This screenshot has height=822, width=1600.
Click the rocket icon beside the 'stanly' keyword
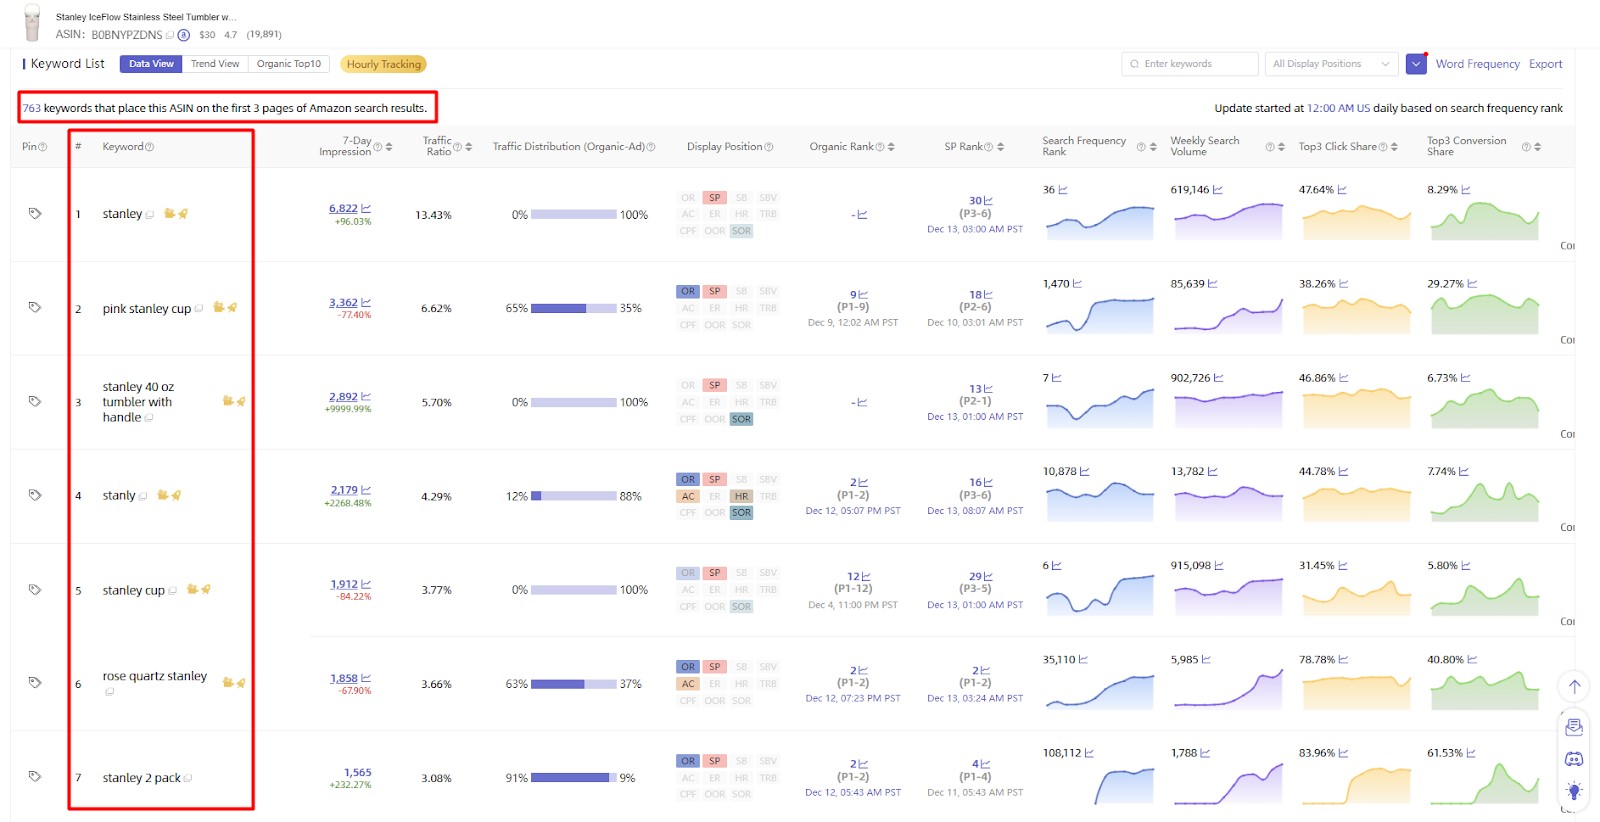tap(176, 495)
